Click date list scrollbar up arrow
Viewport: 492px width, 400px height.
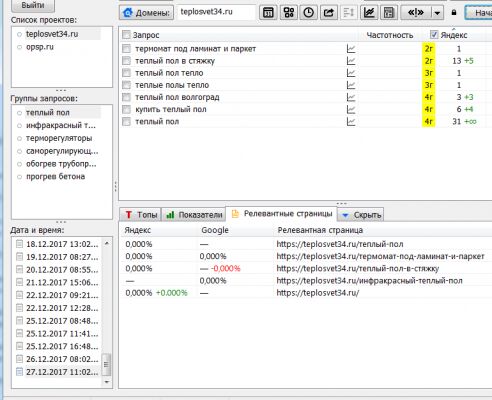(107, 243)
